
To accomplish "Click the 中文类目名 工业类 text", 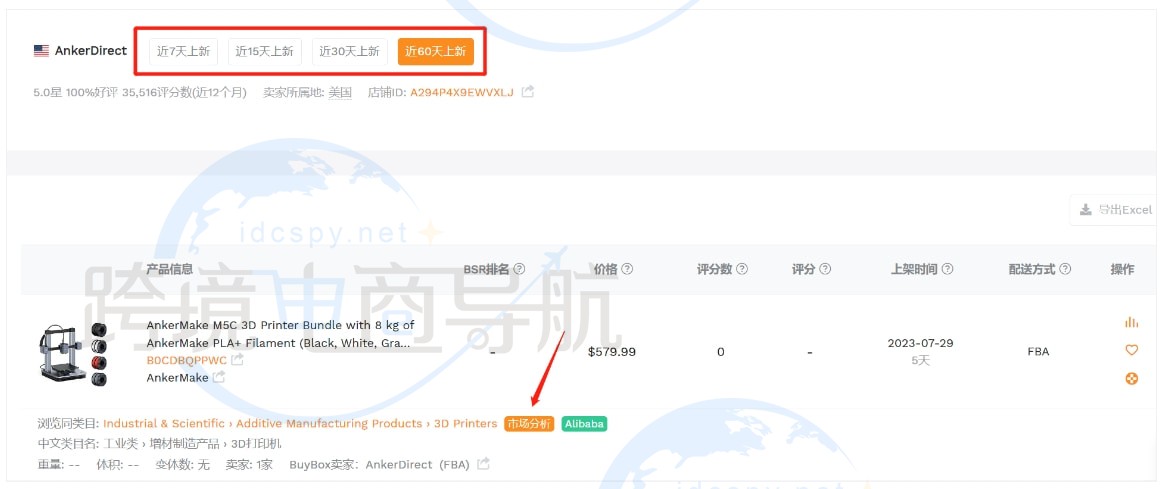I will pos(119,444).
